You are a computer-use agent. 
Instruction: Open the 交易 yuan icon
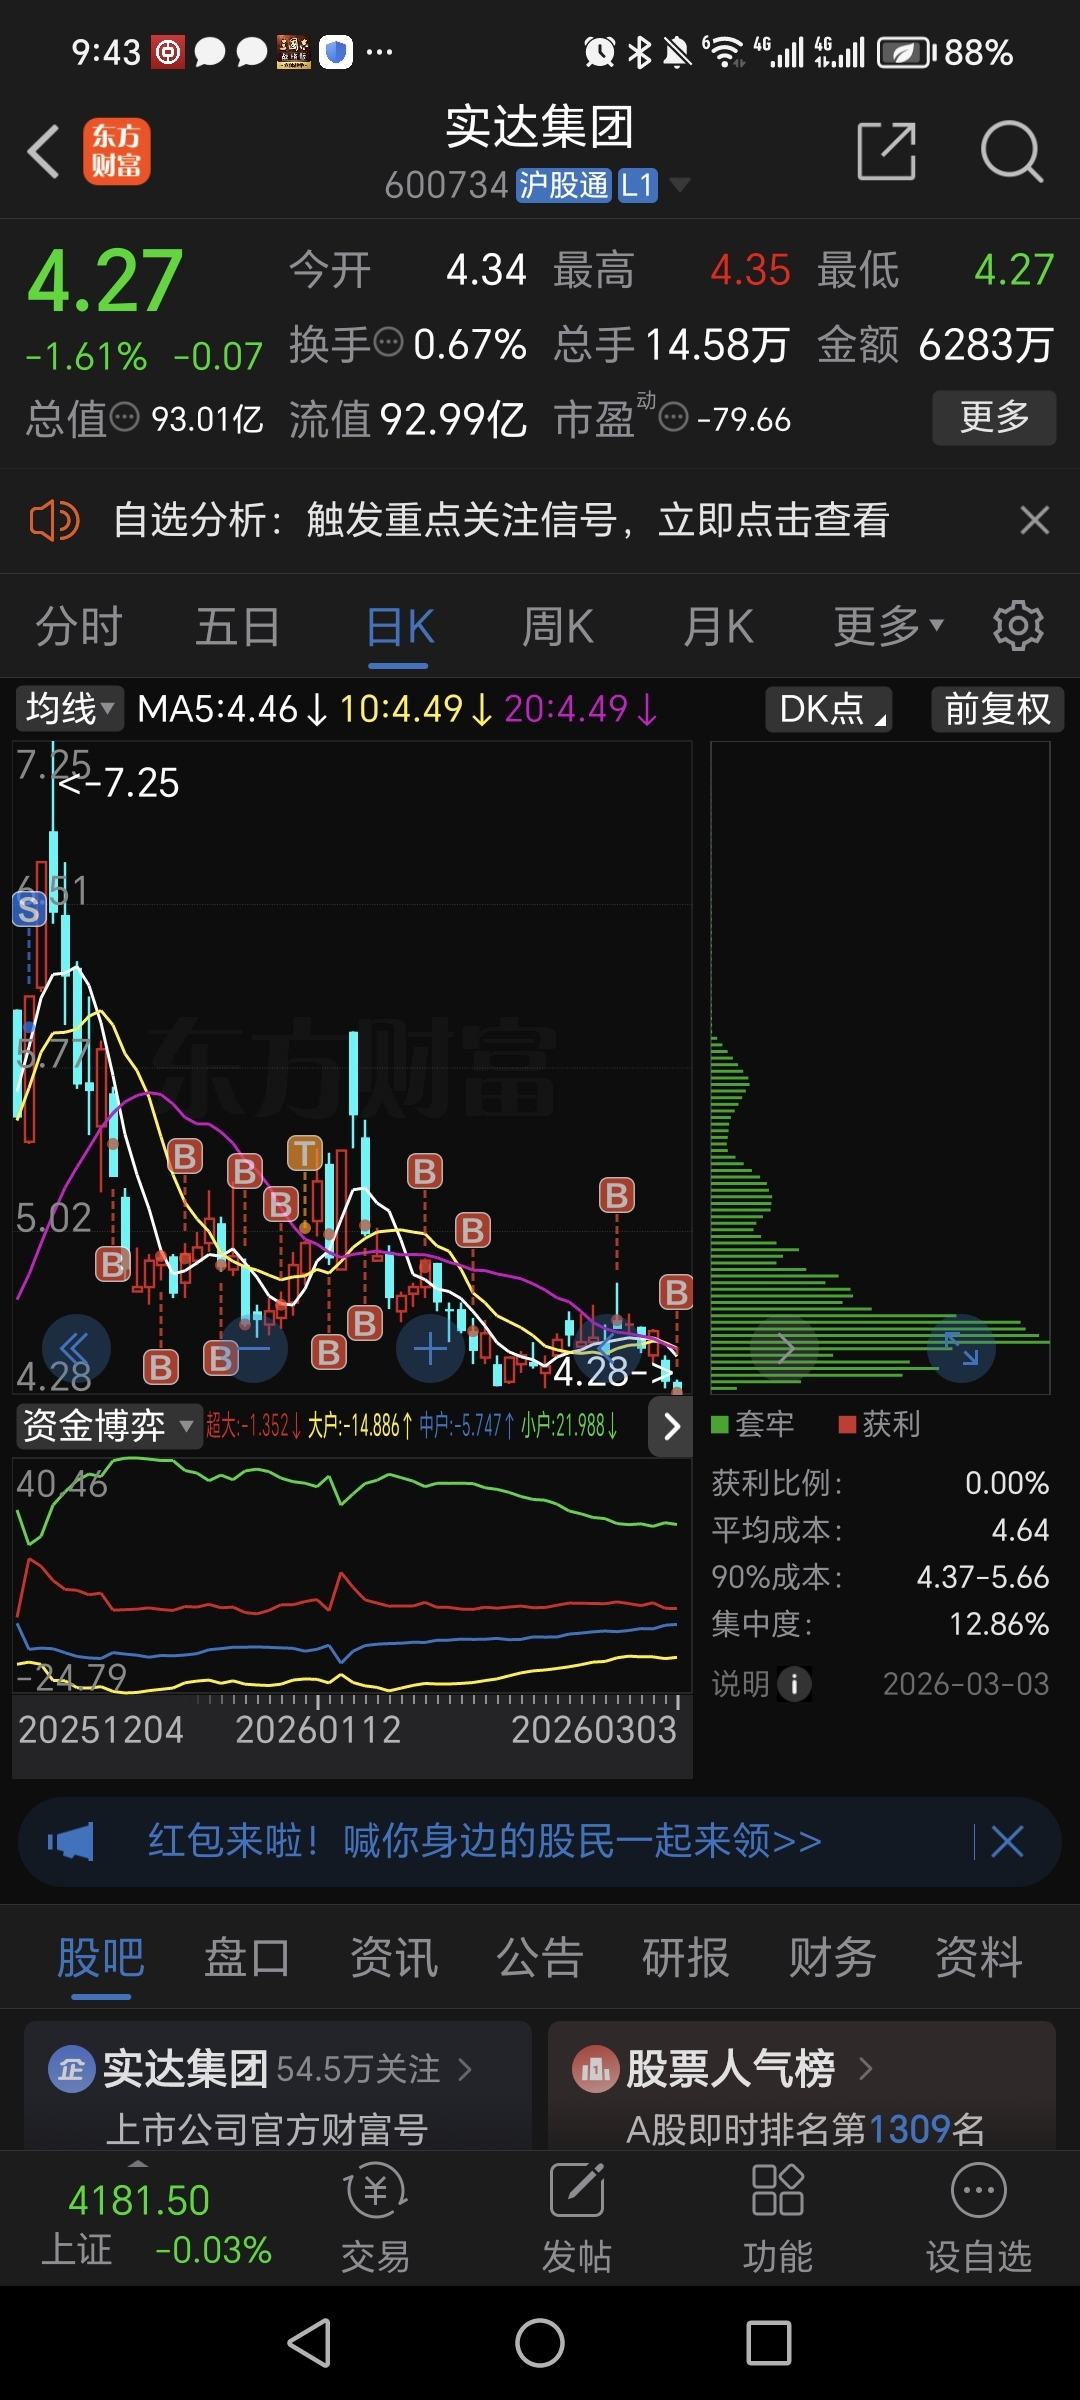(x=375, y=2191)
